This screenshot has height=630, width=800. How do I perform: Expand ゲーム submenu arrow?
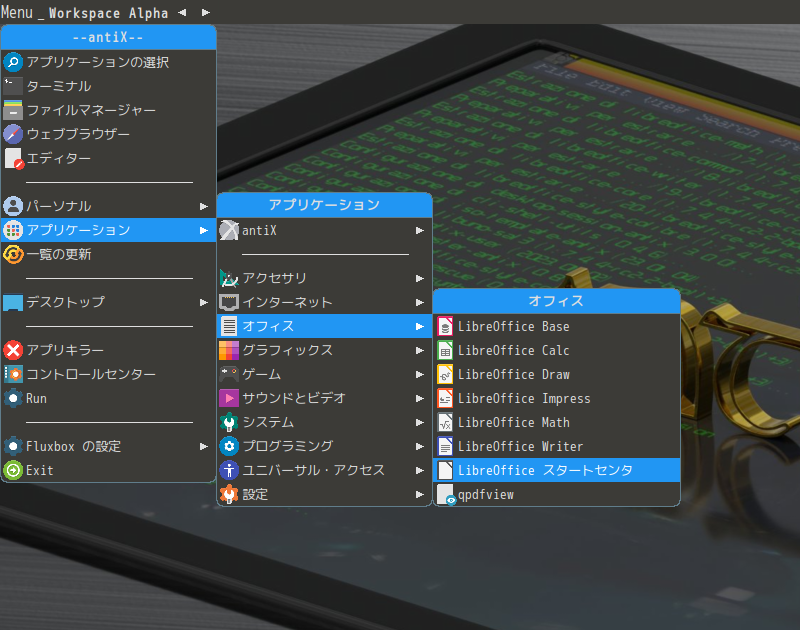[x=420, y=374]
